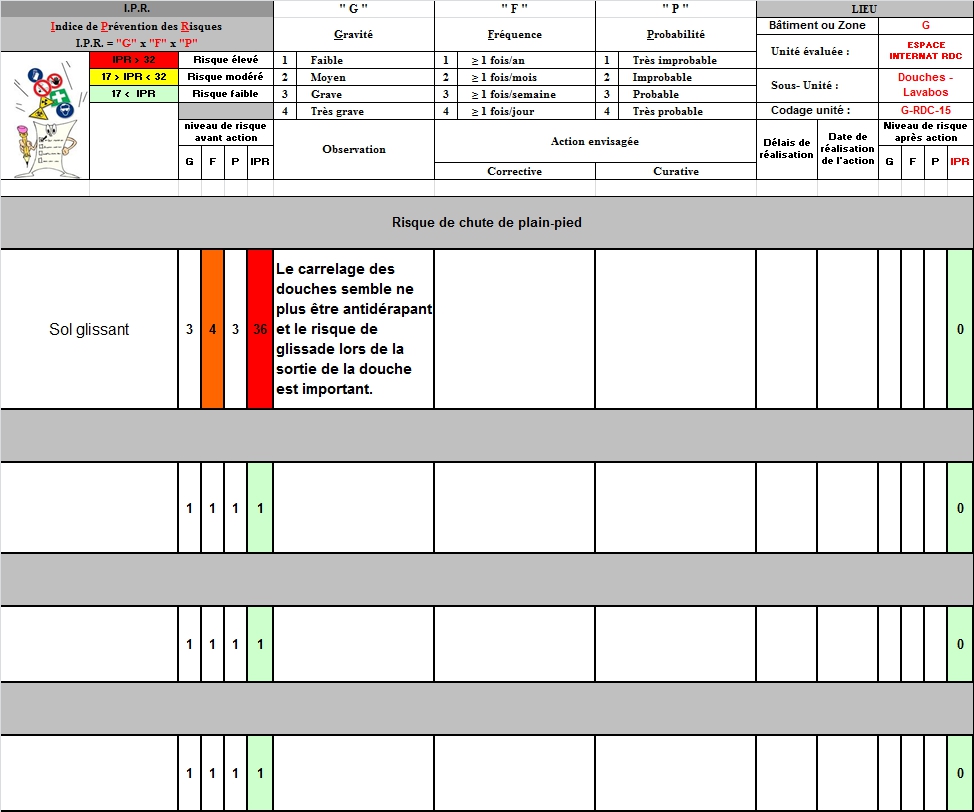This screenshot has width=974, height=812.
Task: Click the red IPR cell showing 36
Action: [260, 329]
